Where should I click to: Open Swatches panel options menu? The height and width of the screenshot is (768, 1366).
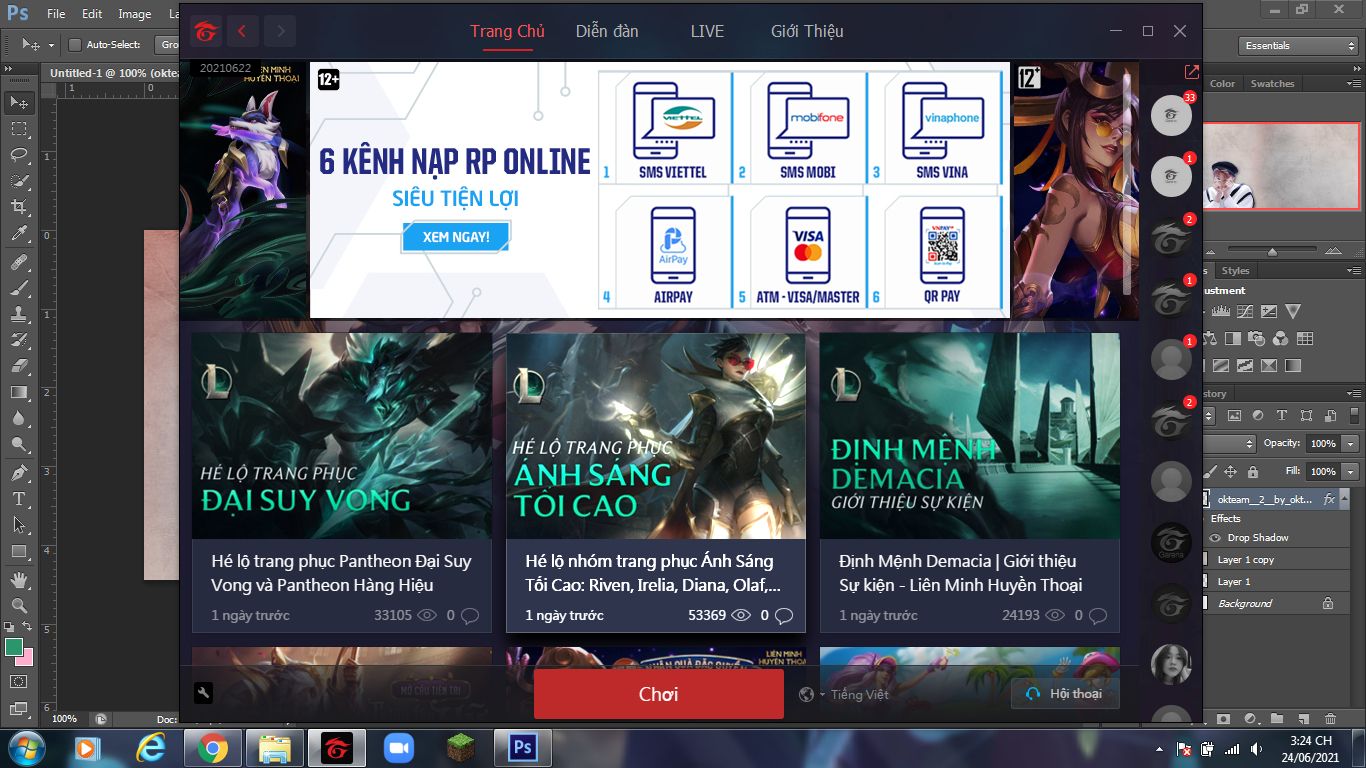tap(1353, 84)
